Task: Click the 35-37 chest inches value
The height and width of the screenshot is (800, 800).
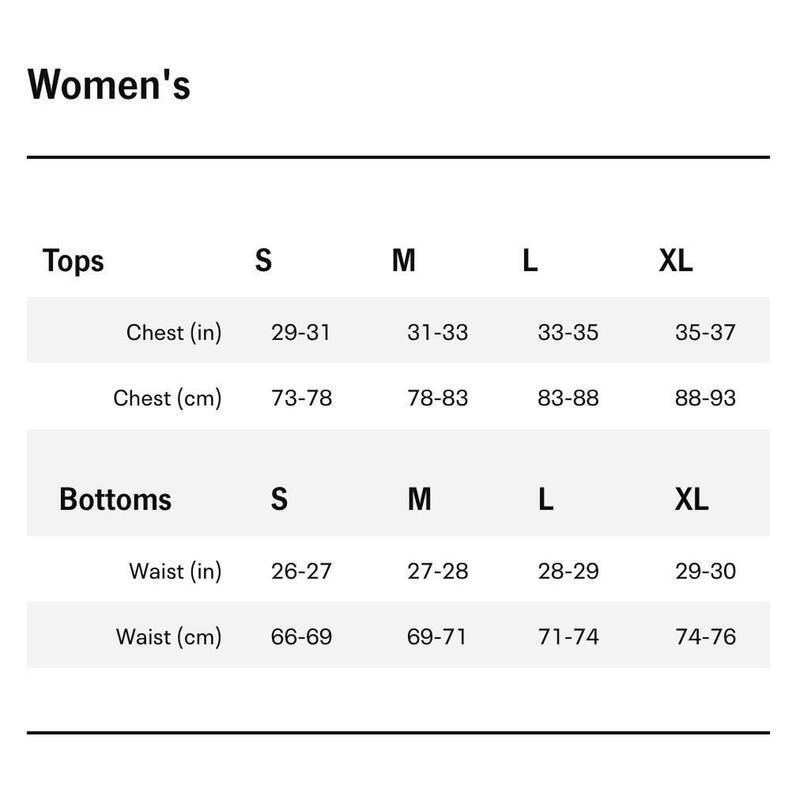Action: click(705, 333)
